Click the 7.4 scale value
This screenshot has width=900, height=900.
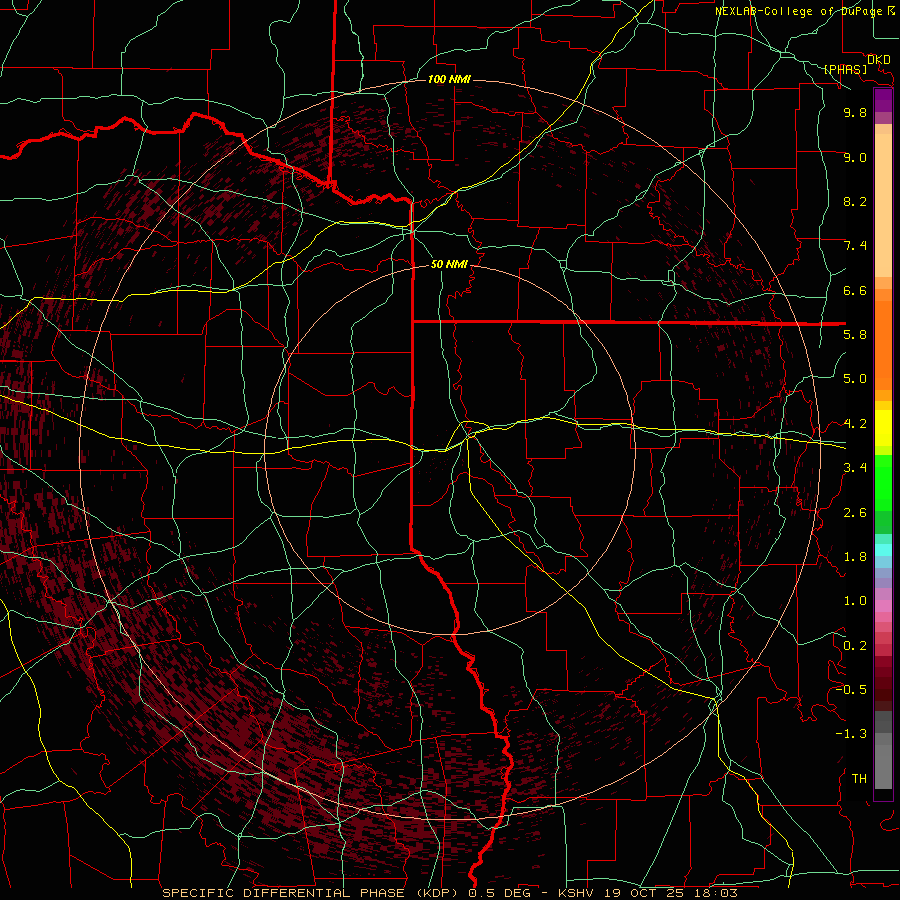[855, 246]
